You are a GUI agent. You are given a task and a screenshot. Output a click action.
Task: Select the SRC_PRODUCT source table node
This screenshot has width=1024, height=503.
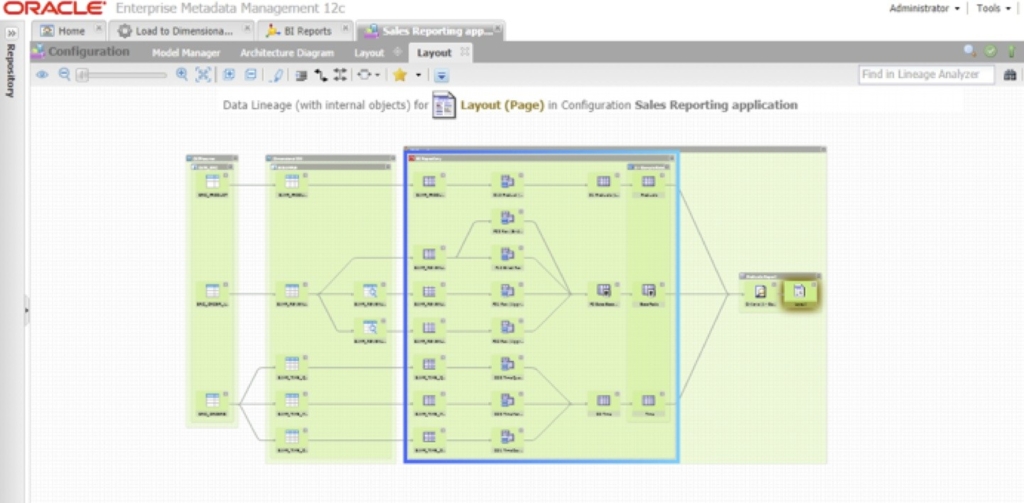tap(212, 185)
